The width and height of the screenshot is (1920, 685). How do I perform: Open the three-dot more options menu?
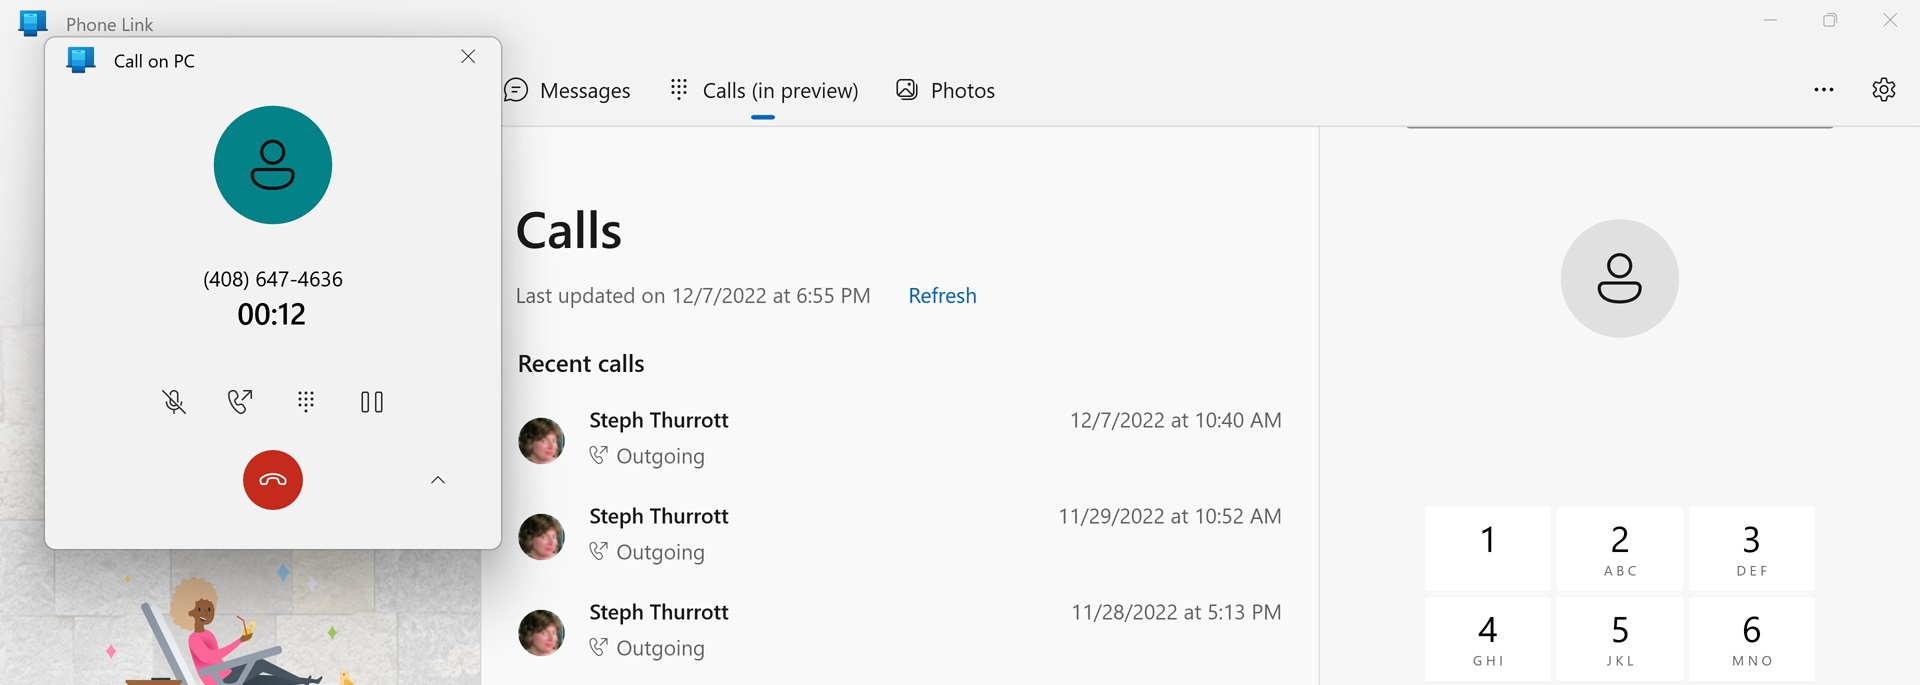(1824, 90)
